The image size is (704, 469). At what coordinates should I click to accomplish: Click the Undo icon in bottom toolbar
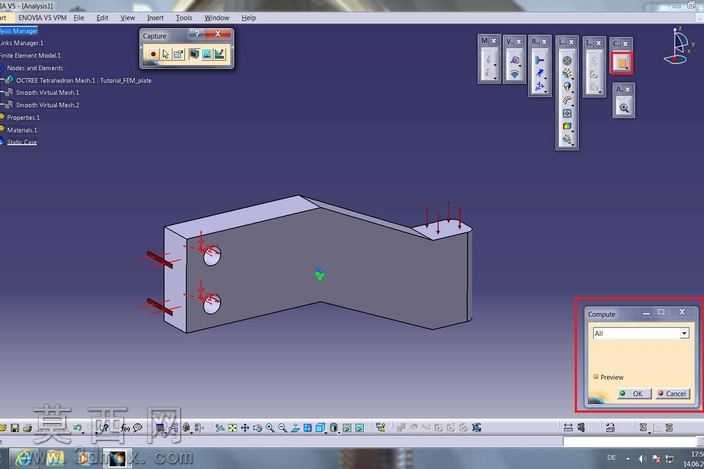tap(77, 428)
